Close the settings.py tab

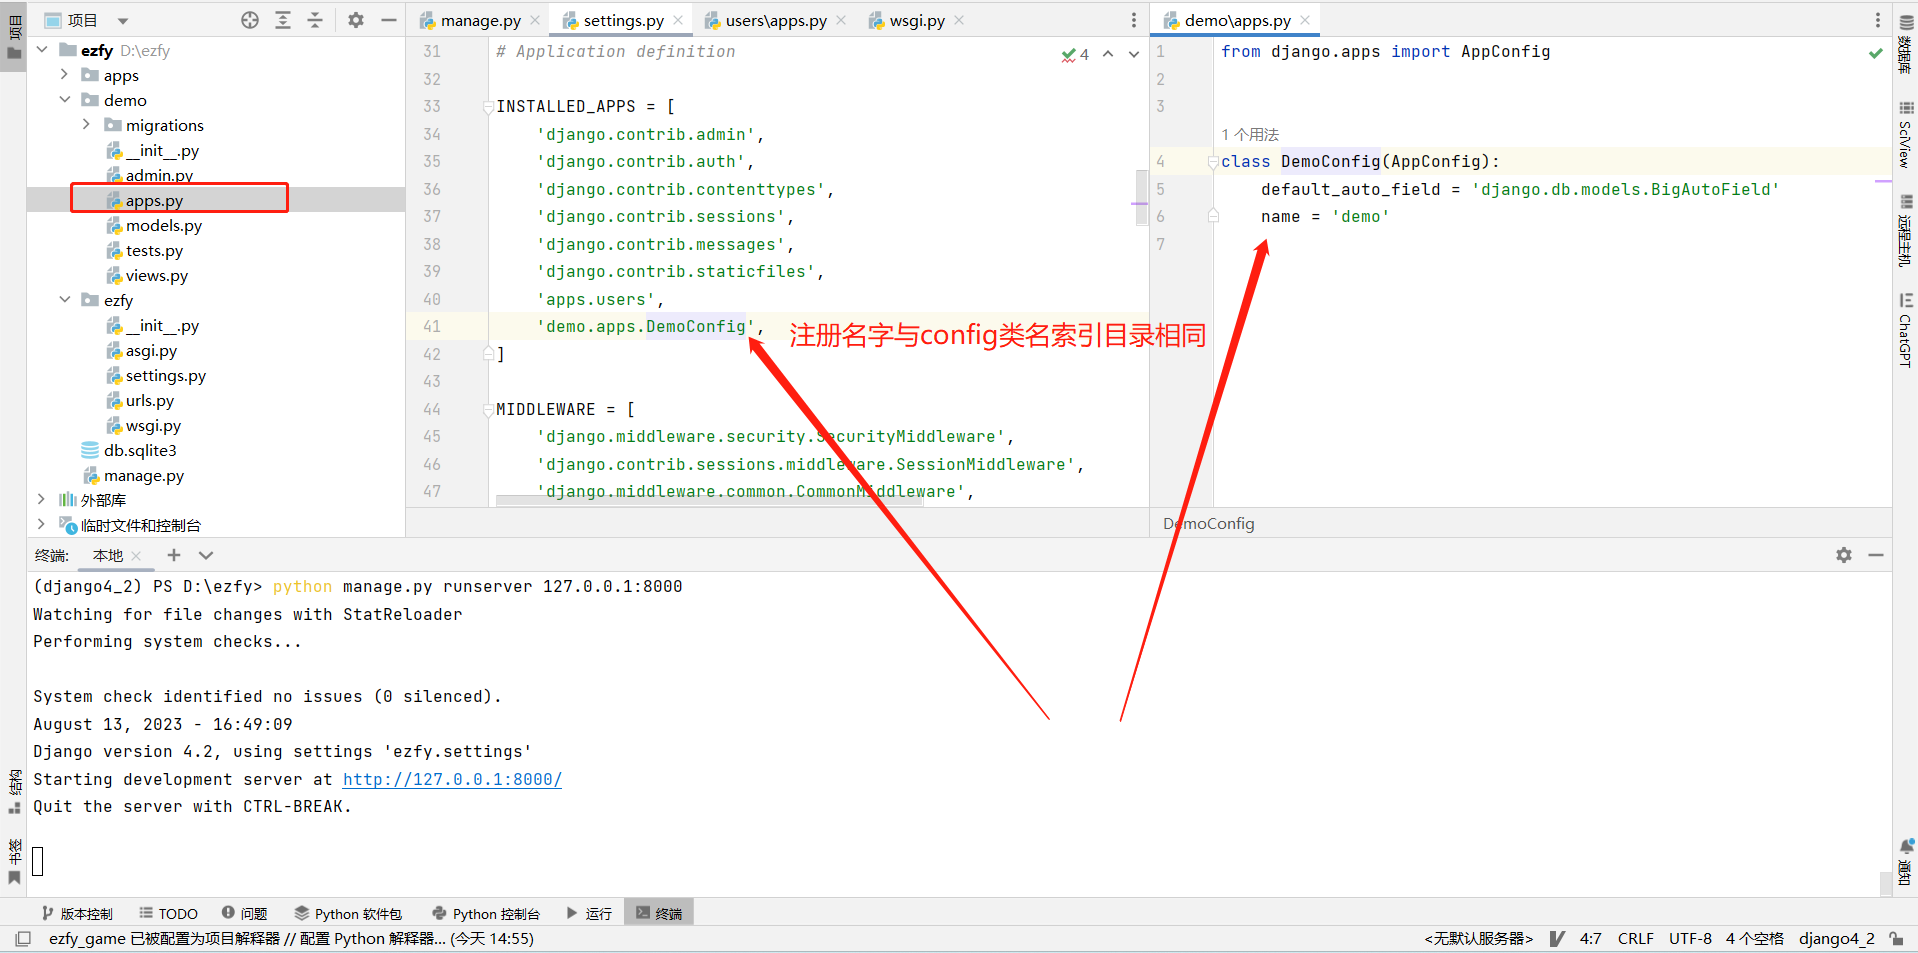click(x=678, y=20)
